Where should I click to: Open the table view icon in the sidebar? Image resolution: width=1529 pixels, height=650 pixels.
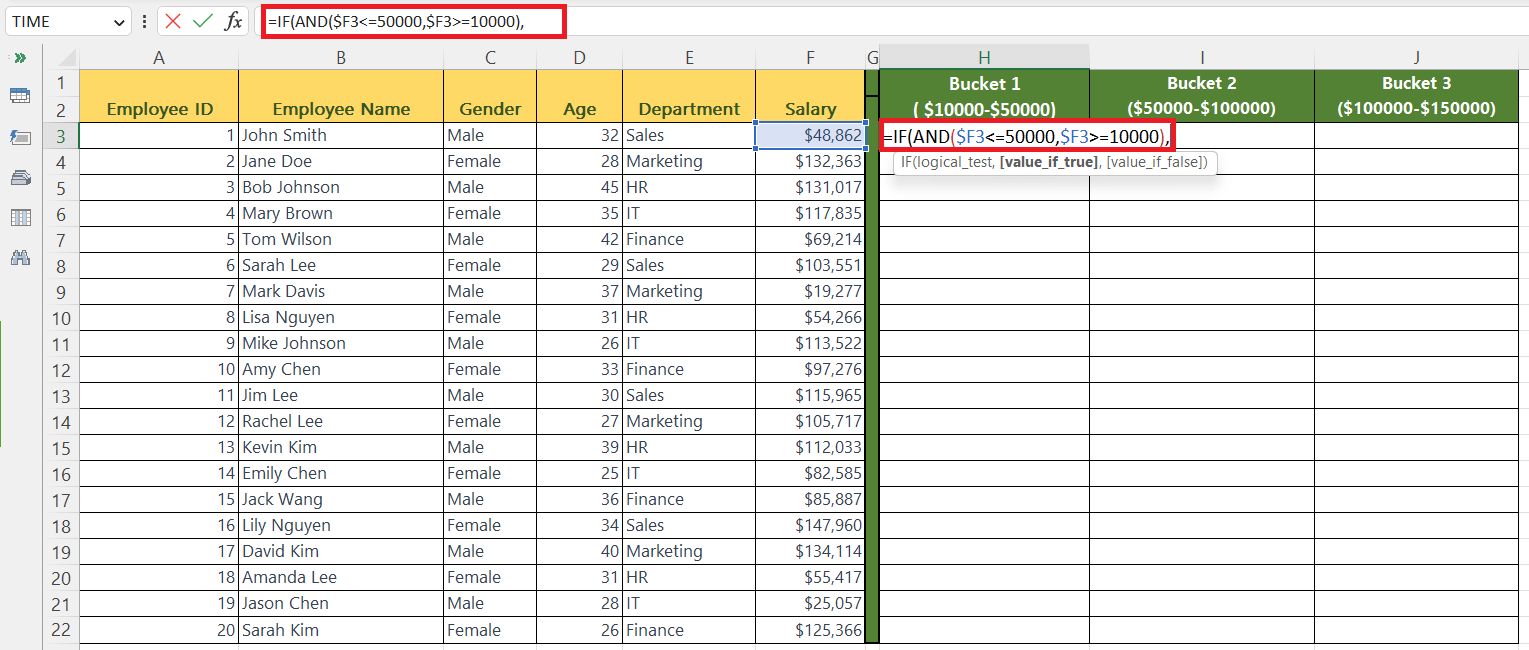pyautogui.click(x=20, y=95)
